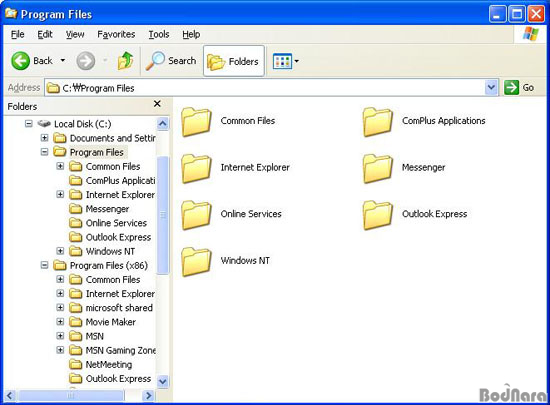
Task: Collapse the Local Disk (C:) tree node
Action: coord(29,123)
